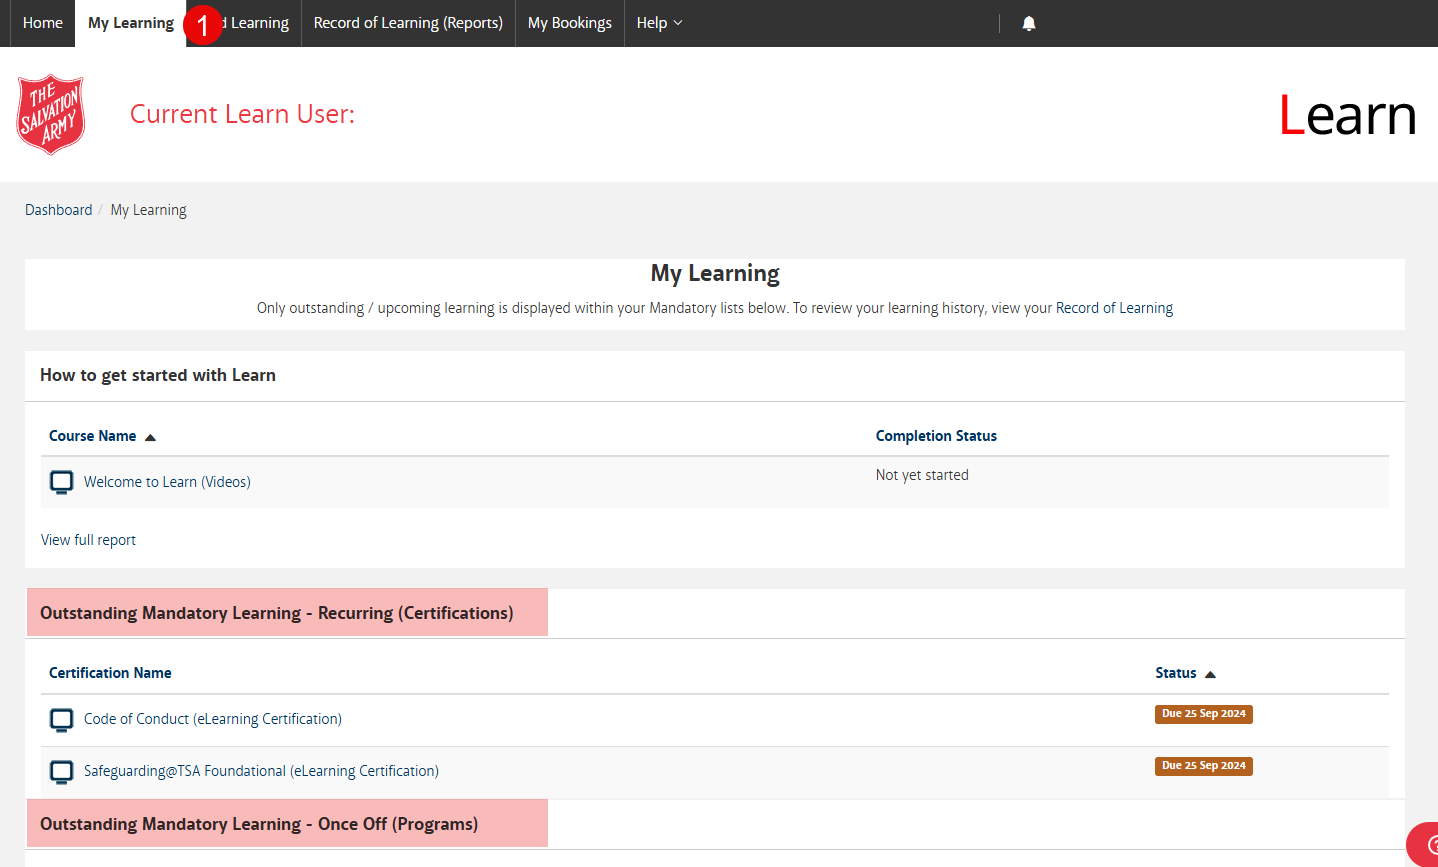Click the Record of Learning link in description
This screenshot has width=1438, height=867.
click(1114, 307)
